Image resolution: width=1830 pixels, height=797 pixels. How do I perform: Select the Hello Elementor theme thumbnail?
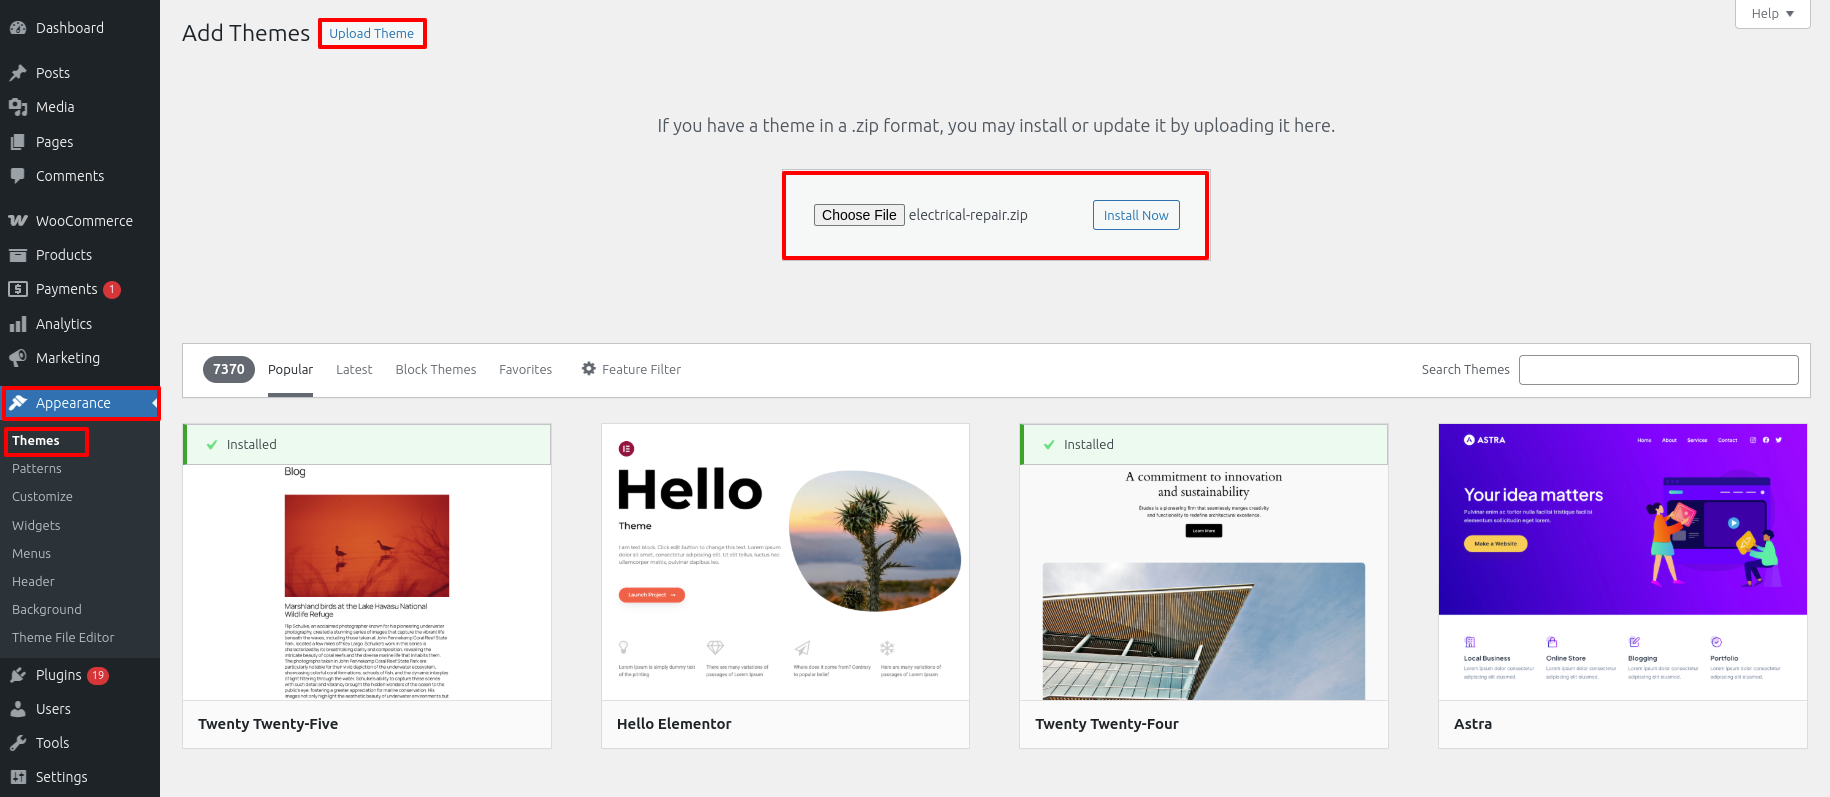coord(785,562)
